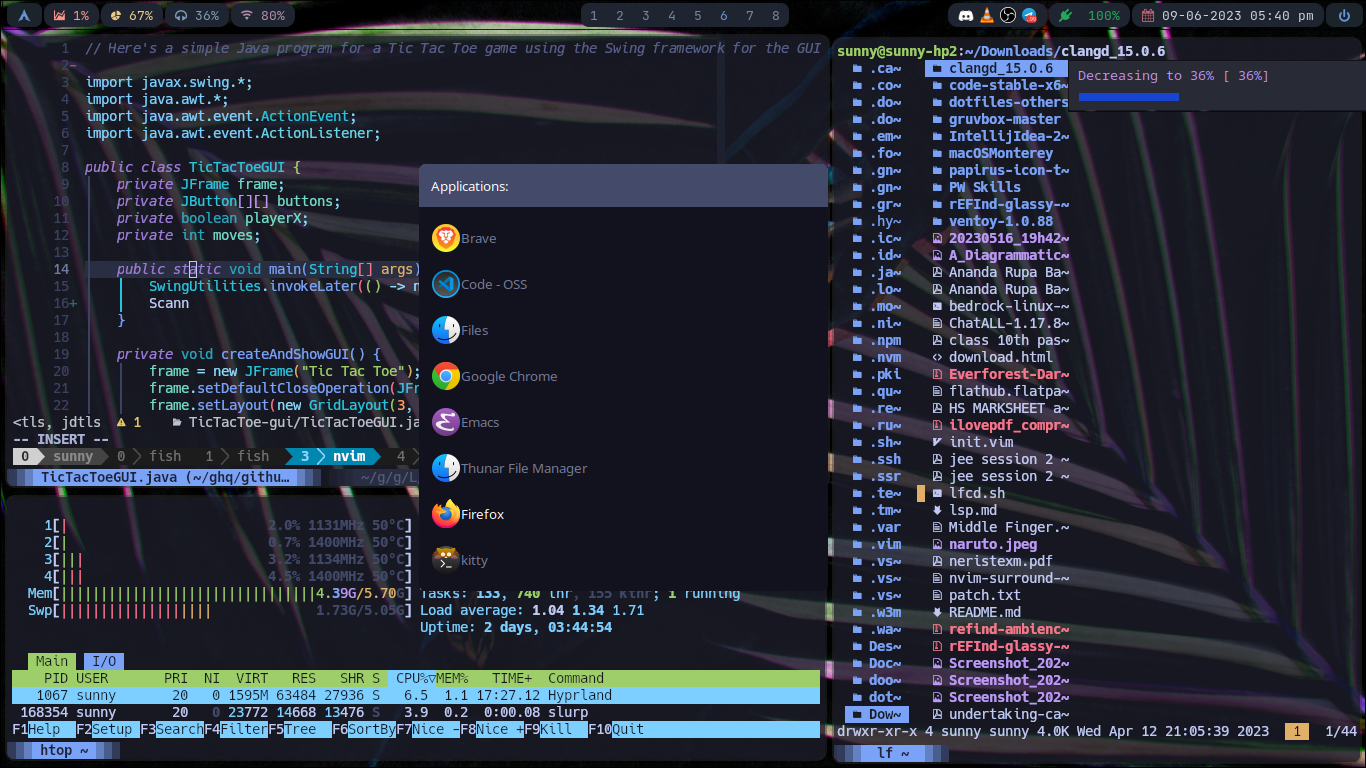Viewport: 1366px width, 768px height.
Task: Launch Files from the Applications list
Action: (623, 330)
